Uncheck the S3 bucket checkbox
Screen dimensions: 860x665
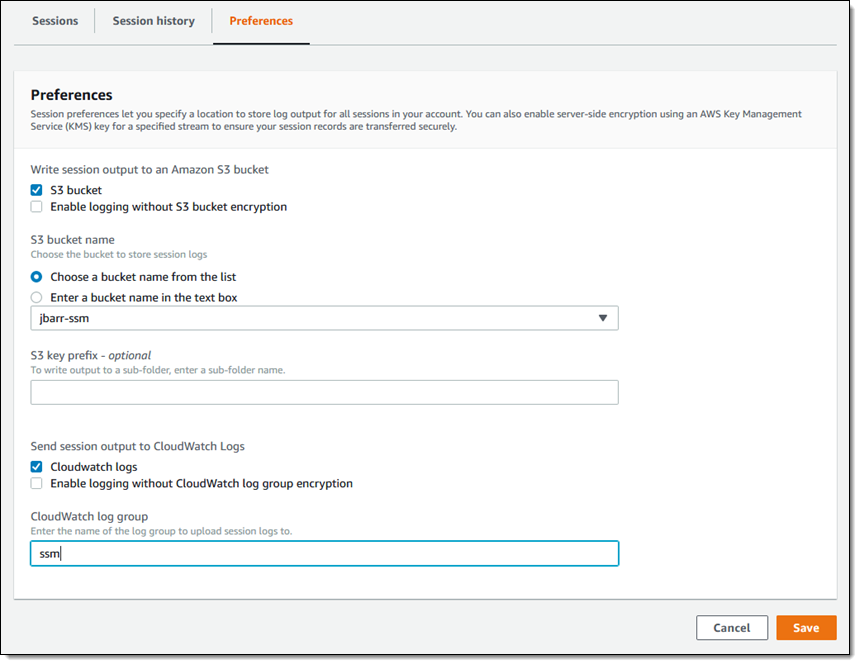[x=37, y=190]
